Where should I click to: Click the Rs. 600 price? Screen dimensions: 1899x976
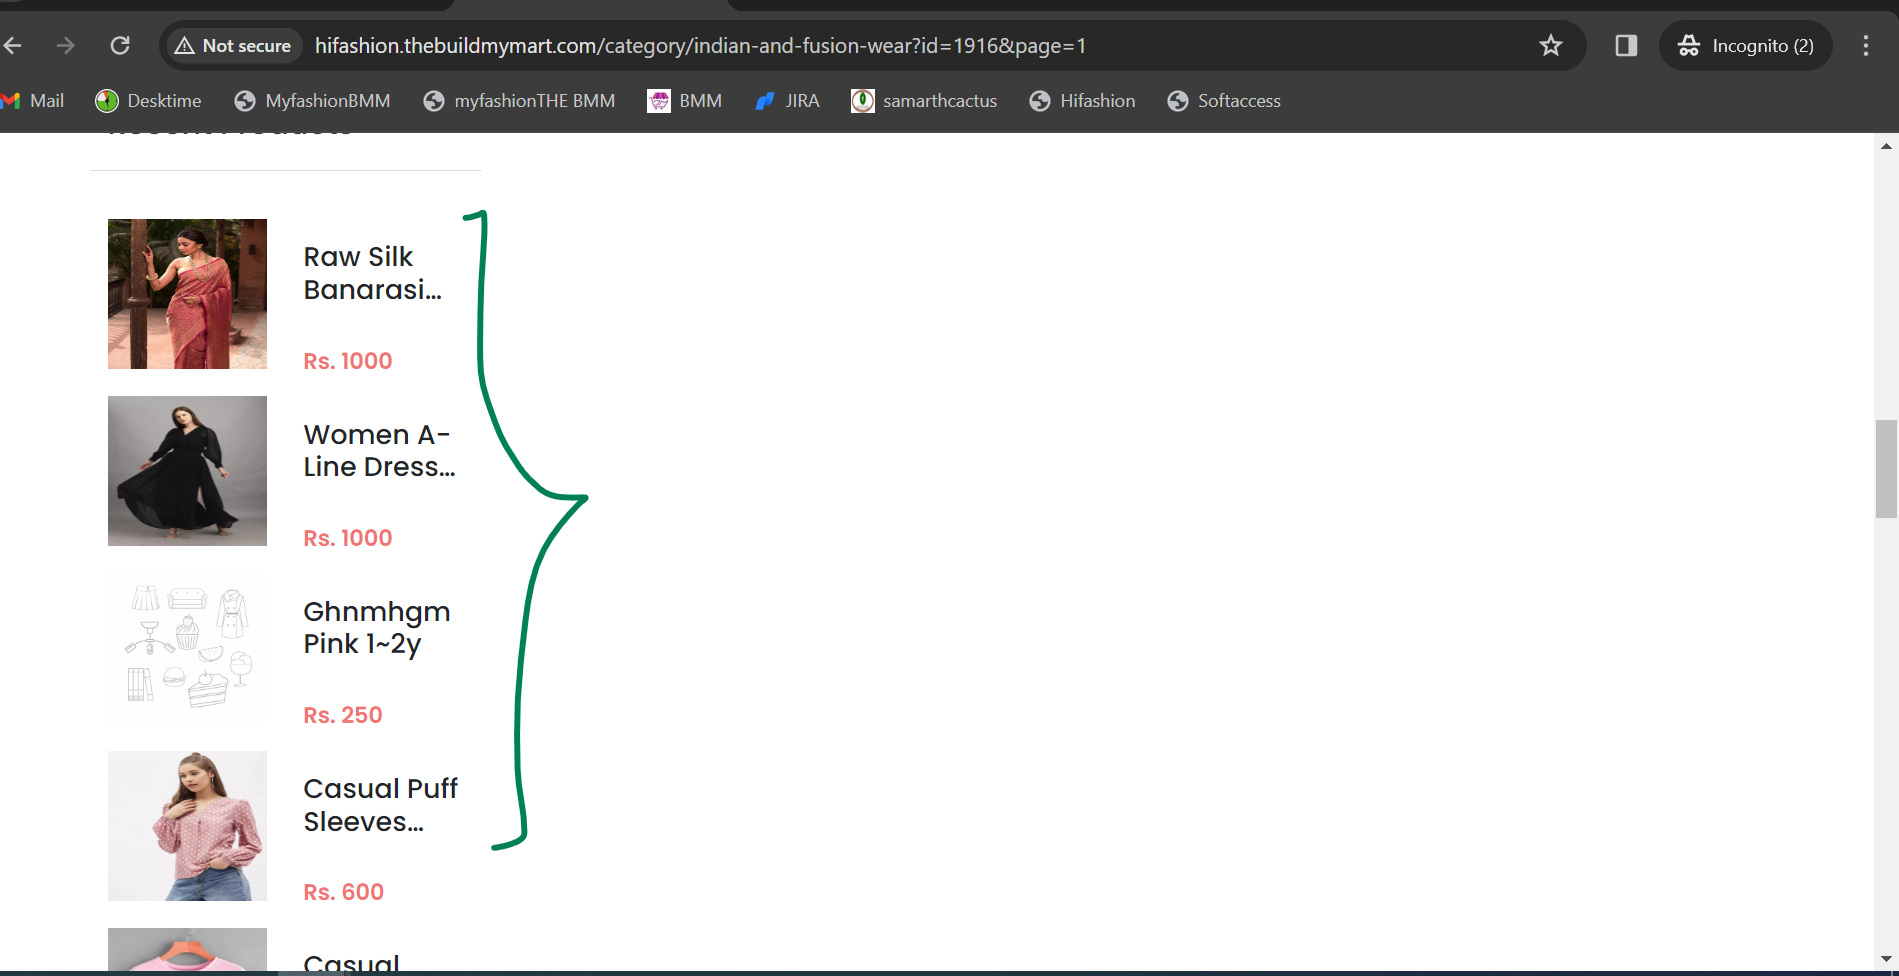(344, 892)
